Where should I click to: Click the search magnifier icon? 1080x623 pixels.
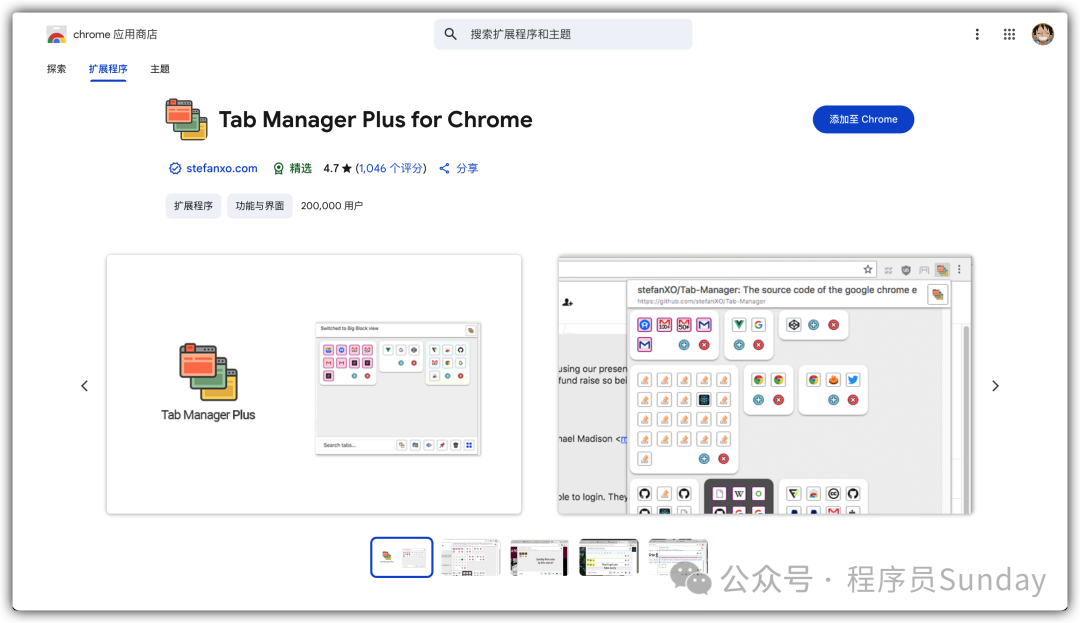coord(451,34)
